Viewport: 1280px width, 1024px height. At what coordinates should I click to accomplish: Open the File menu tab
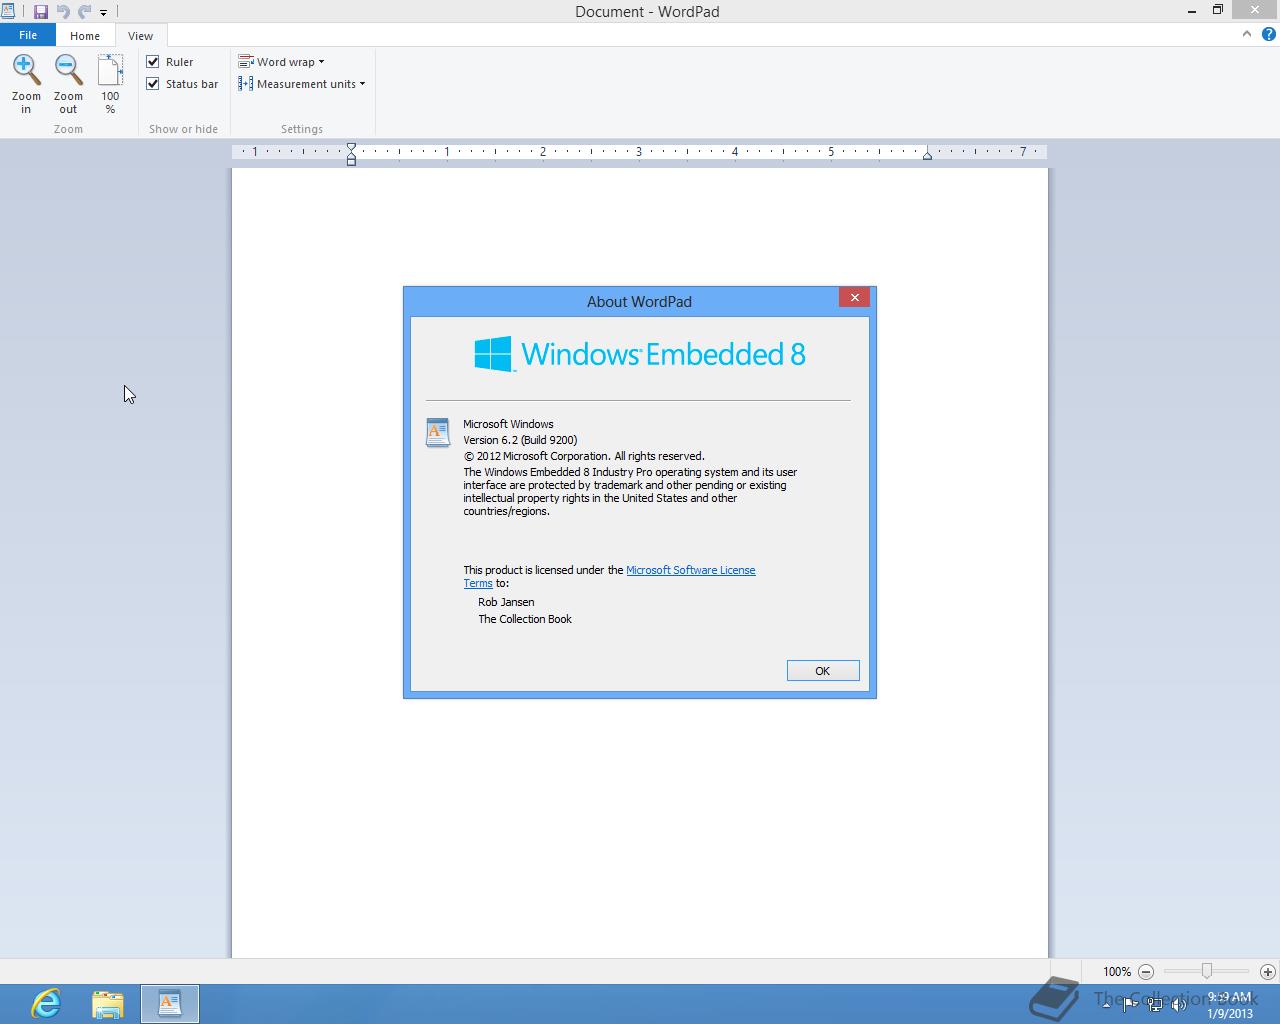click(28, 35)
